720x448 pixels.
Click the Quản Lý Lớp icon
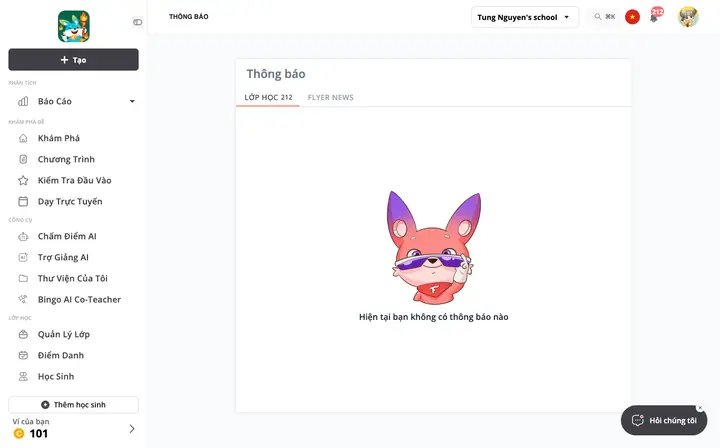coord(23,334)
